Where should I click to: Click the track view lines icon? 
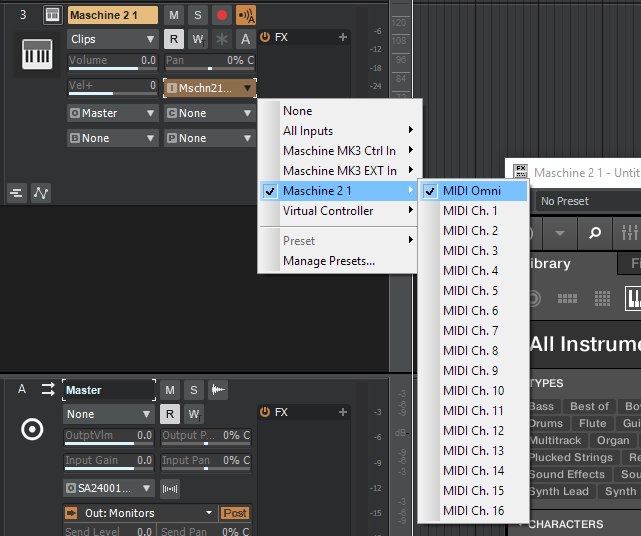pyautogui.click(x=16, y=193)
